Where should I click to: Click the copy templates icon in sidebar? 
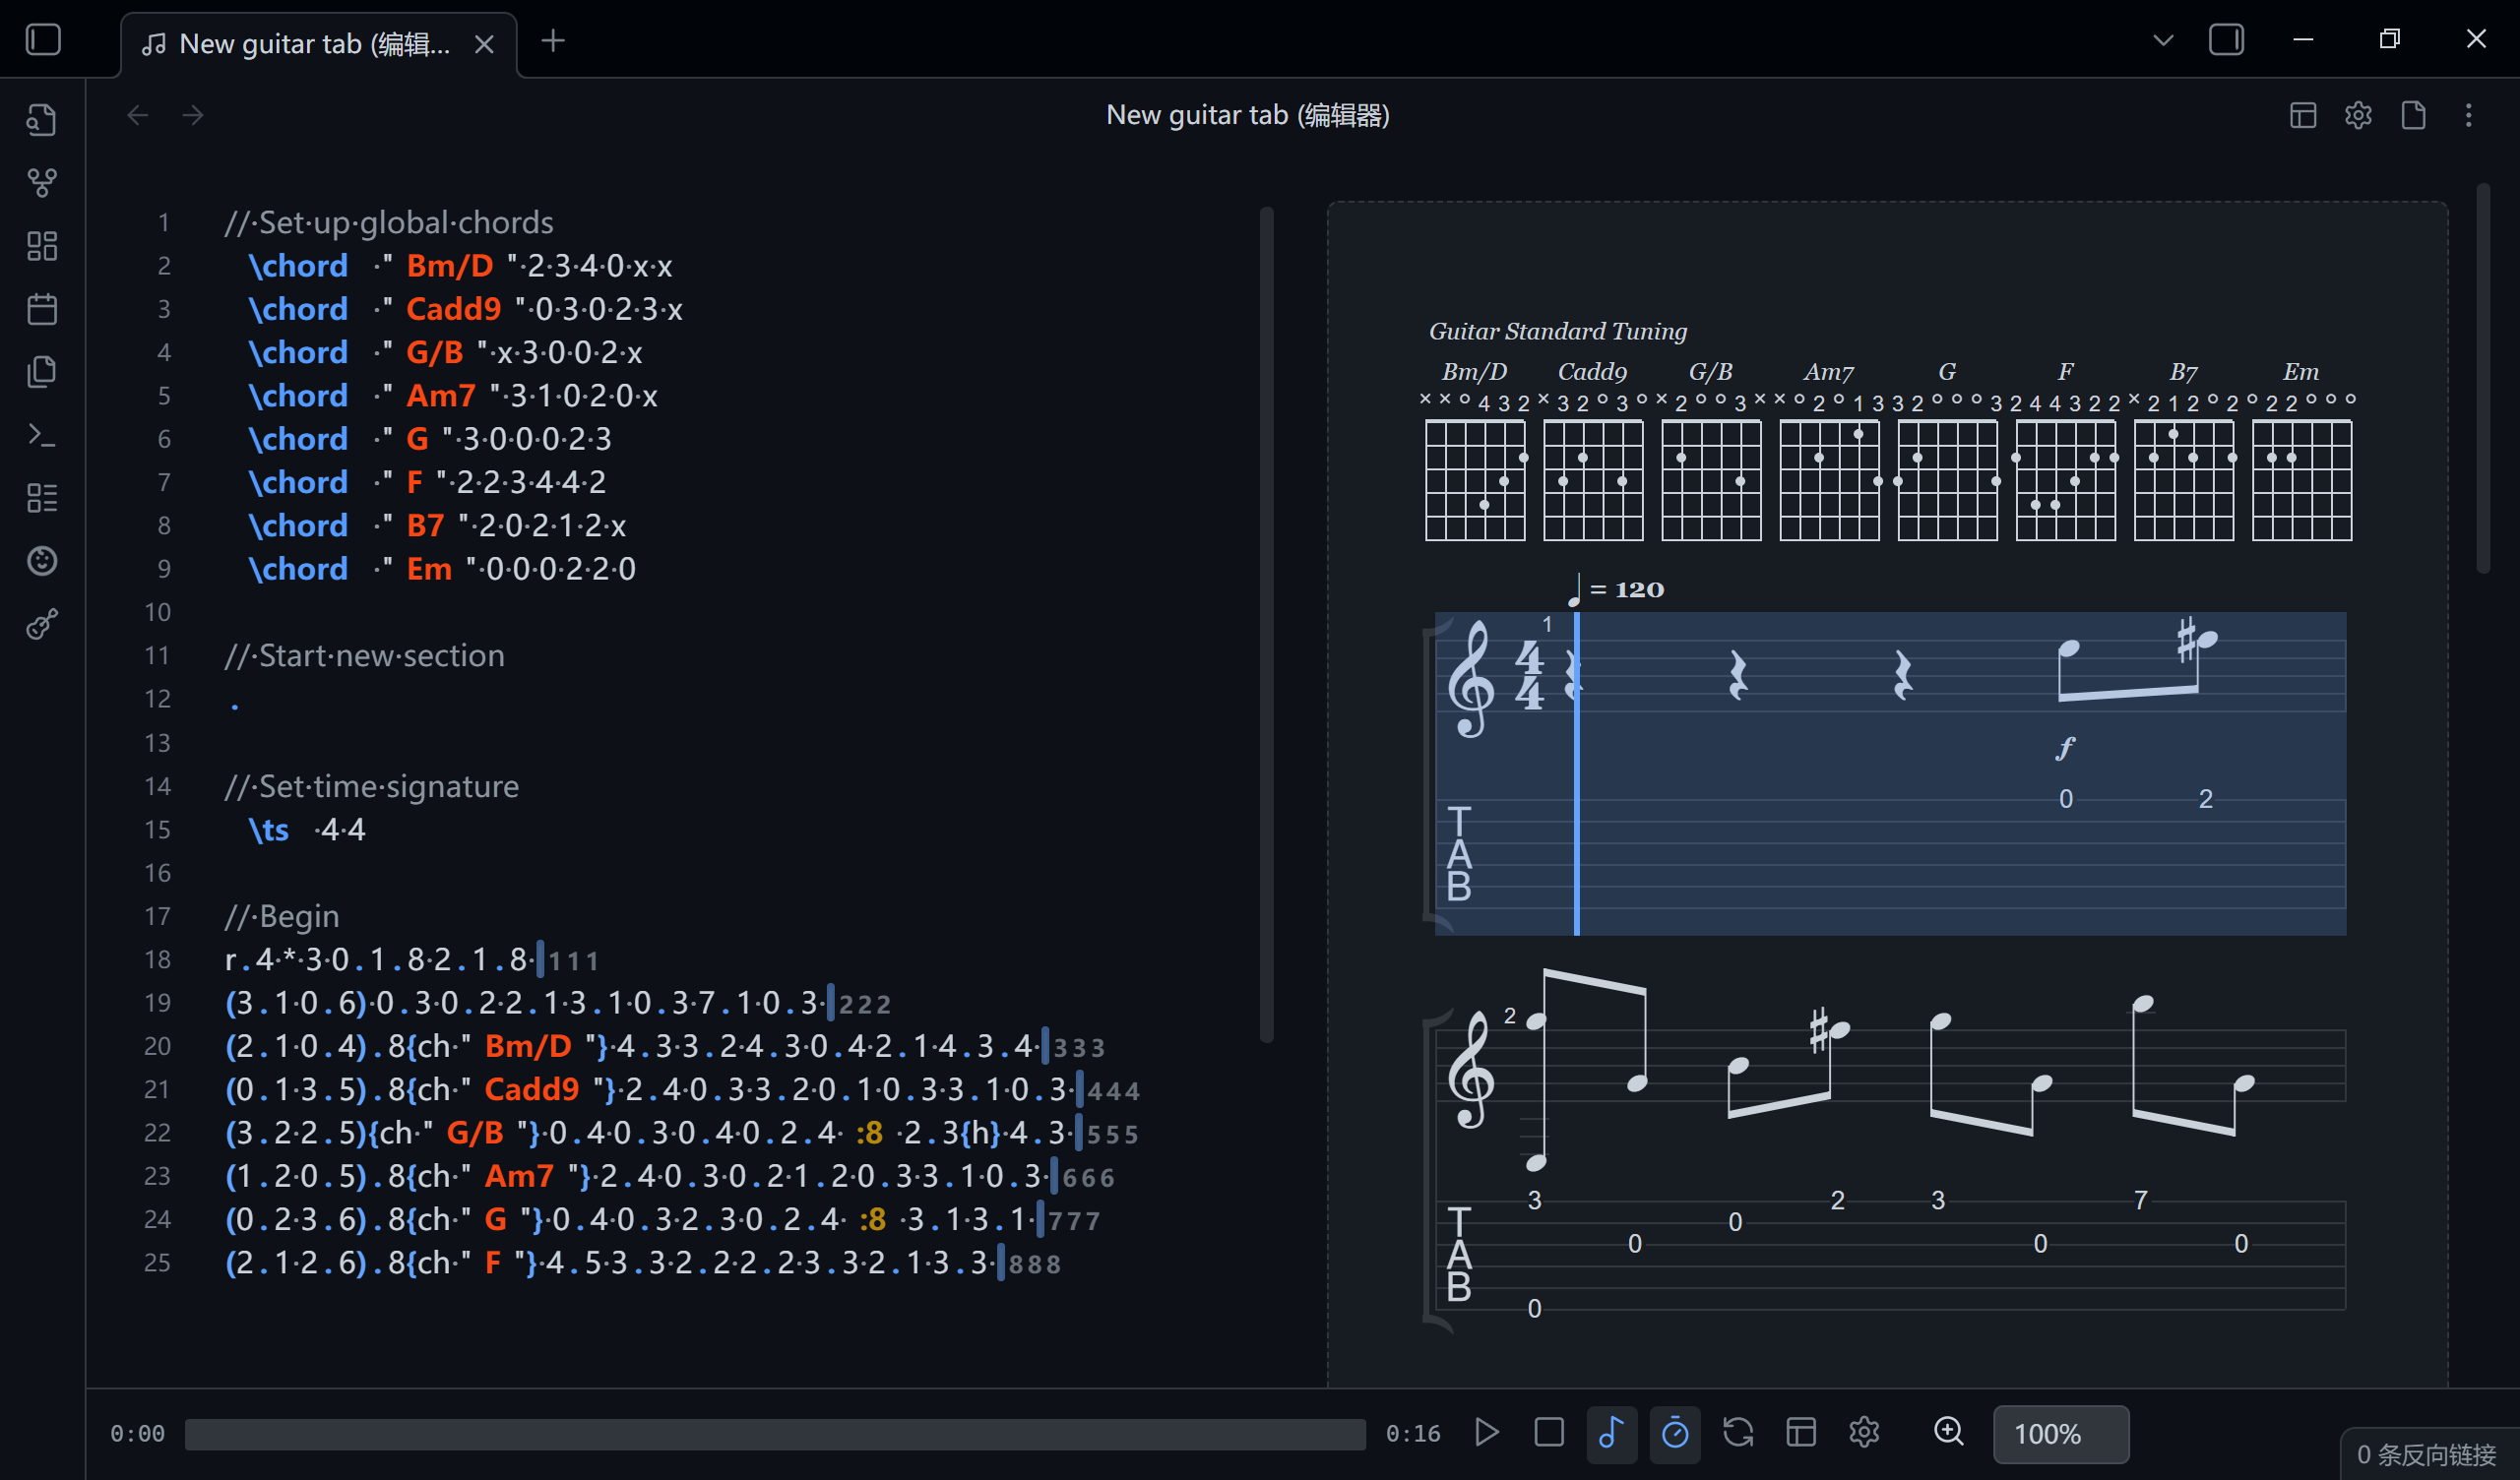coord(42,371)
